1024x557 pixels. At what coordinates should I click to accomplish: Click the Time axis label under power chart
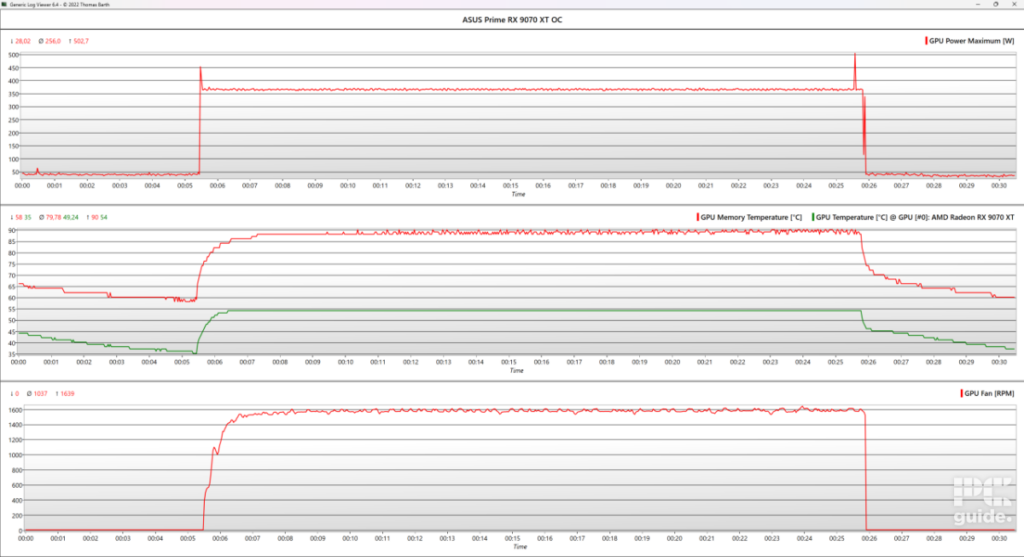coord(517,194)
